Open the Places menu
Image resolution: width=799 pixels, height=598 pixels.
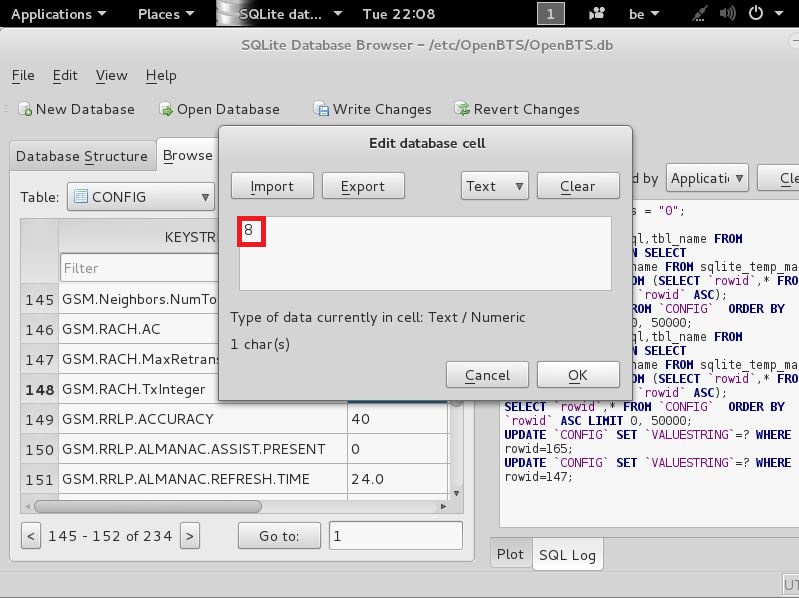tap(166, 14)
